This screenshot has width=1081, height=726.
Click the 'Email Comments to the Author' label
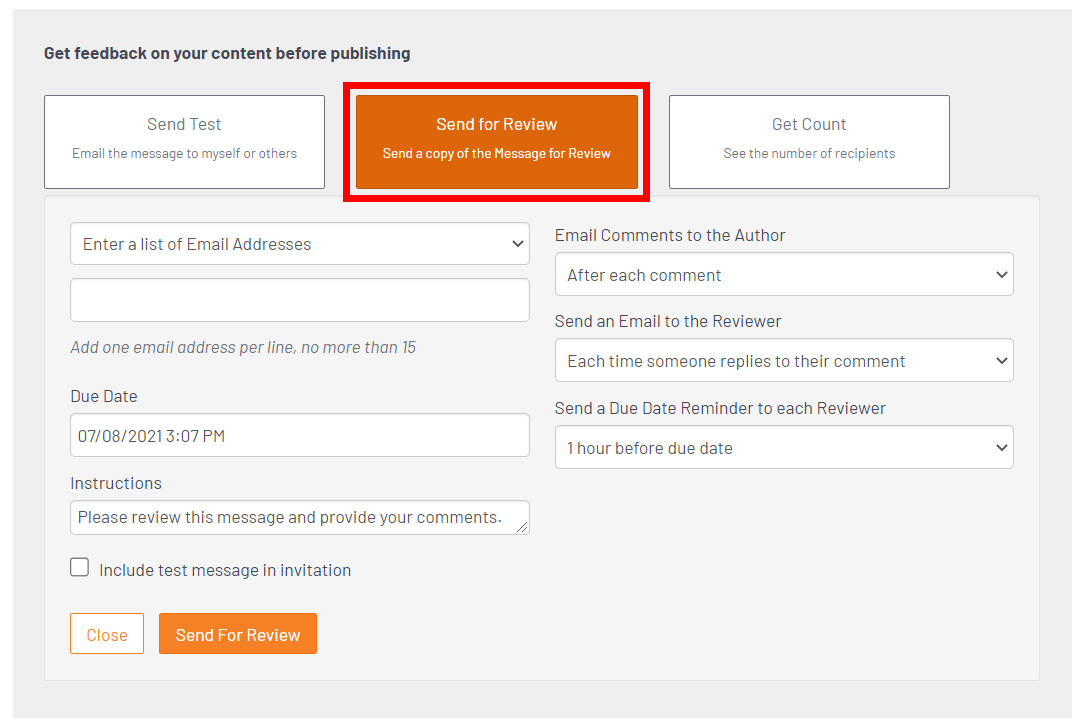tap(670, 235)
